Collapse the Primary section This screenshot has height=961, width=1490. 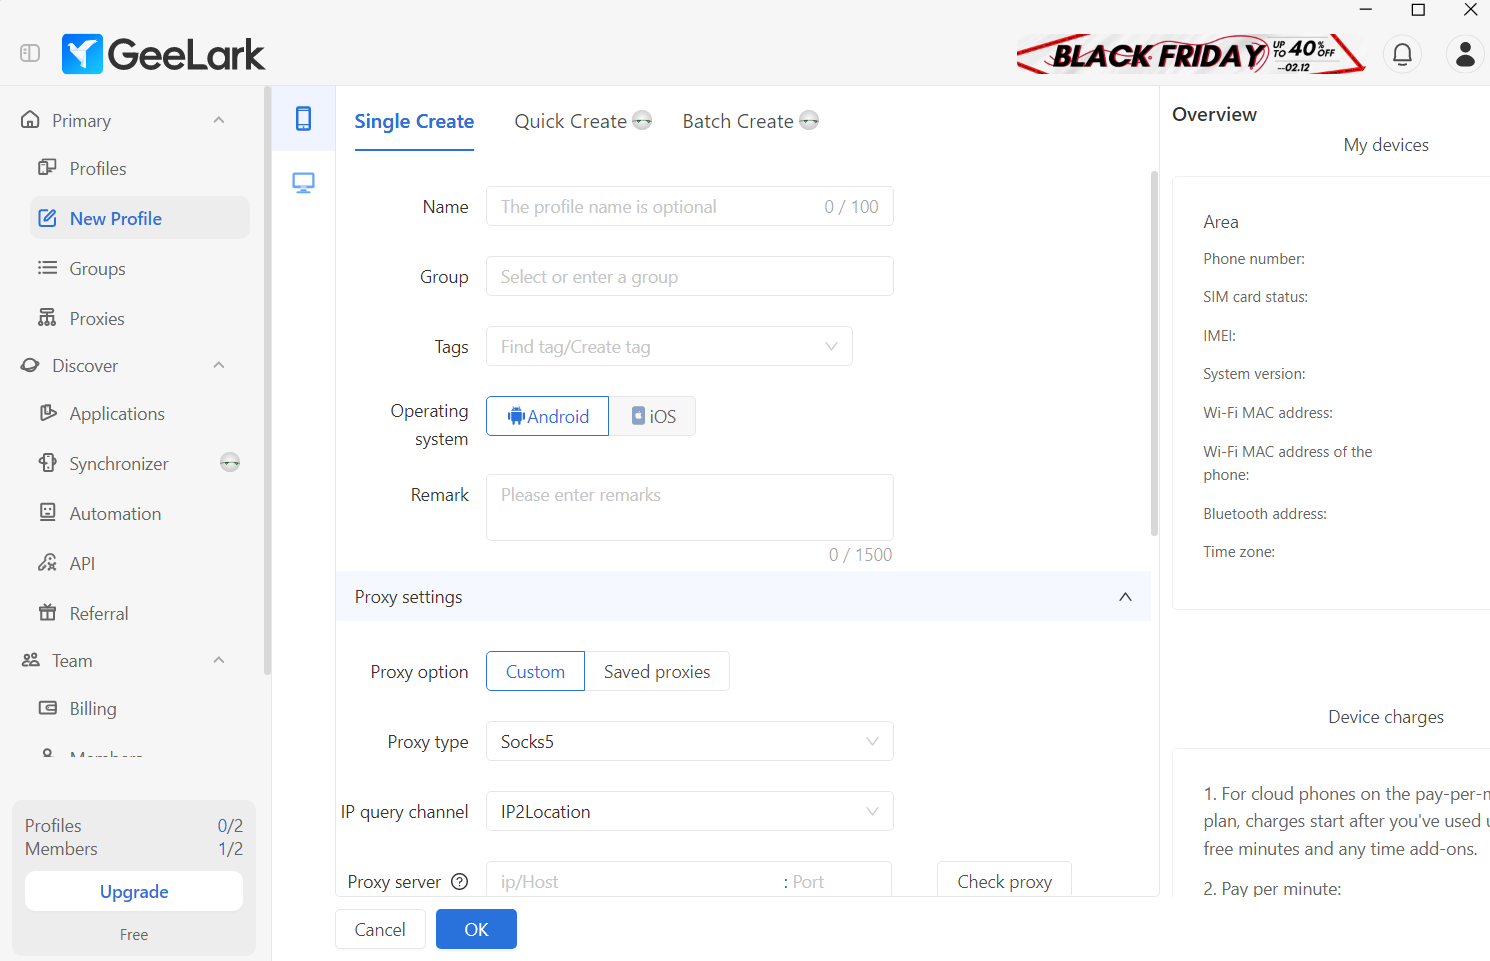[219, 120]
